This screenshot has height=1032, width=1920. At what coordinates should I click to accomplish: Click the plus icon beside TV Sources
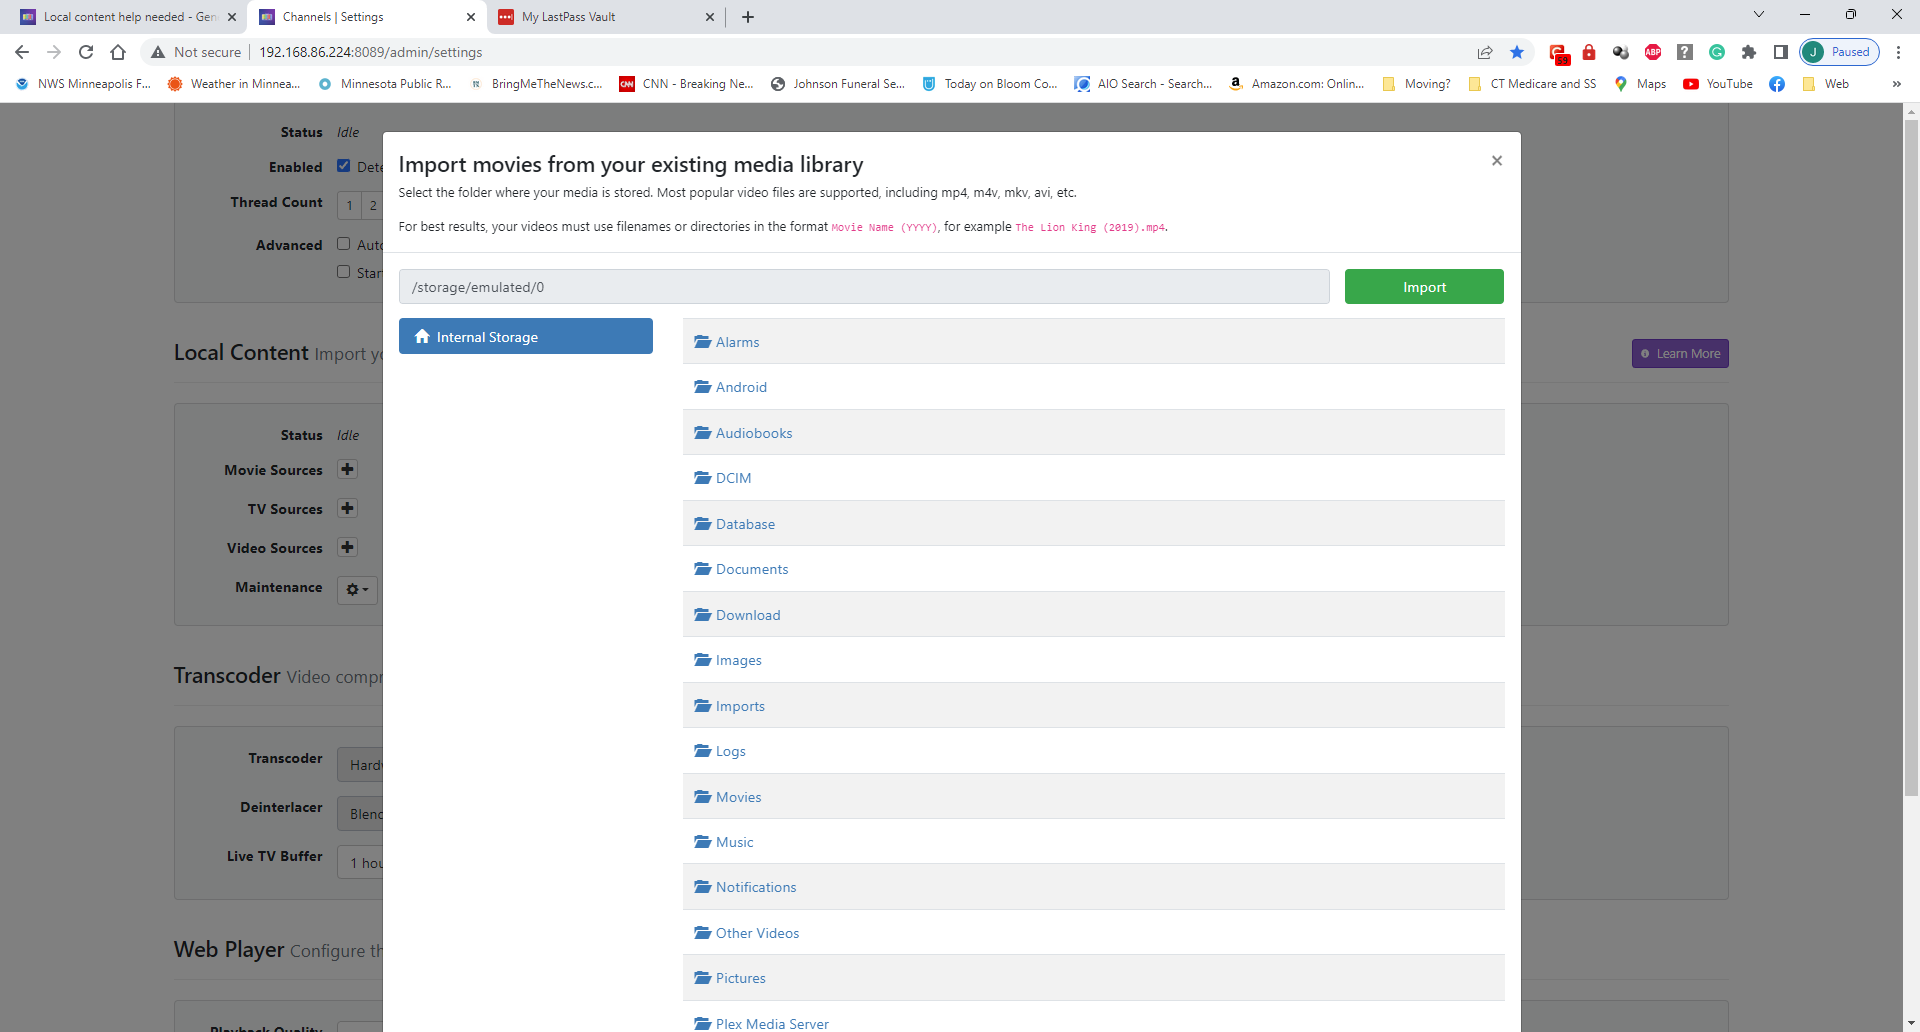[347, 509]
